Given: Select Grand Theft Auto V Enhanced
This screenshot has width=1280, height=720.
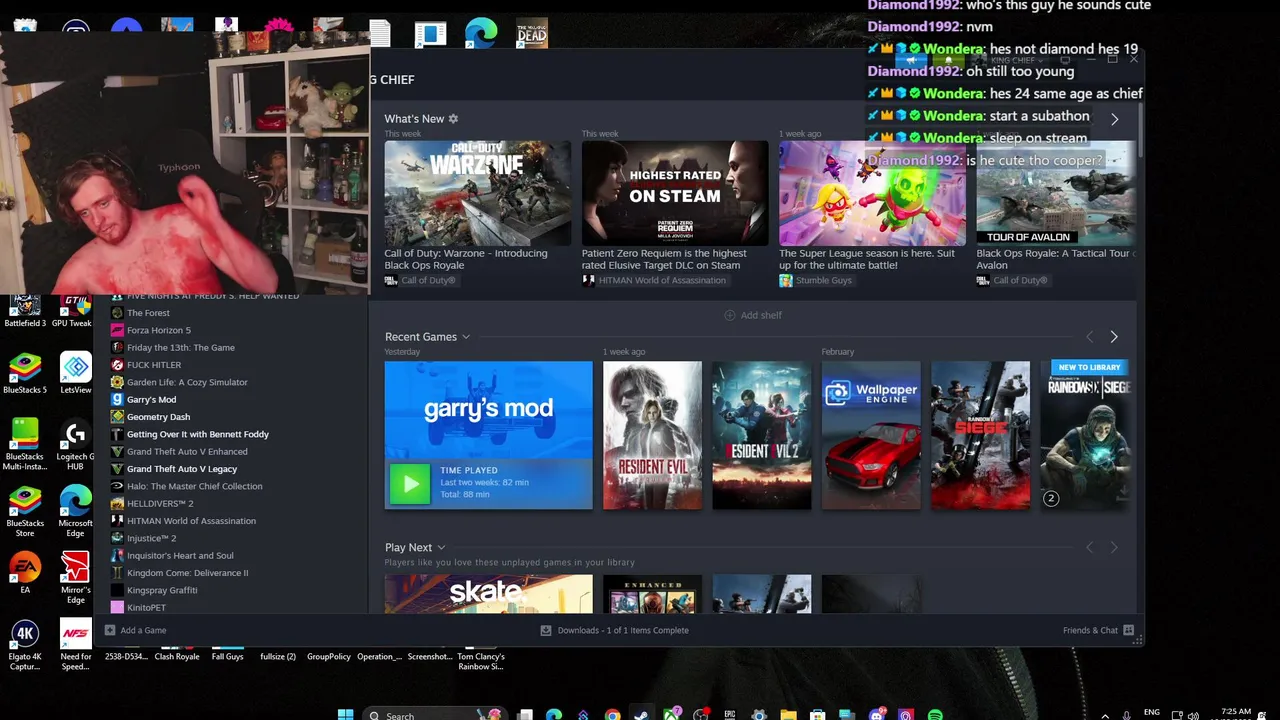Looking at the screenshot, I should pos(187,451).
